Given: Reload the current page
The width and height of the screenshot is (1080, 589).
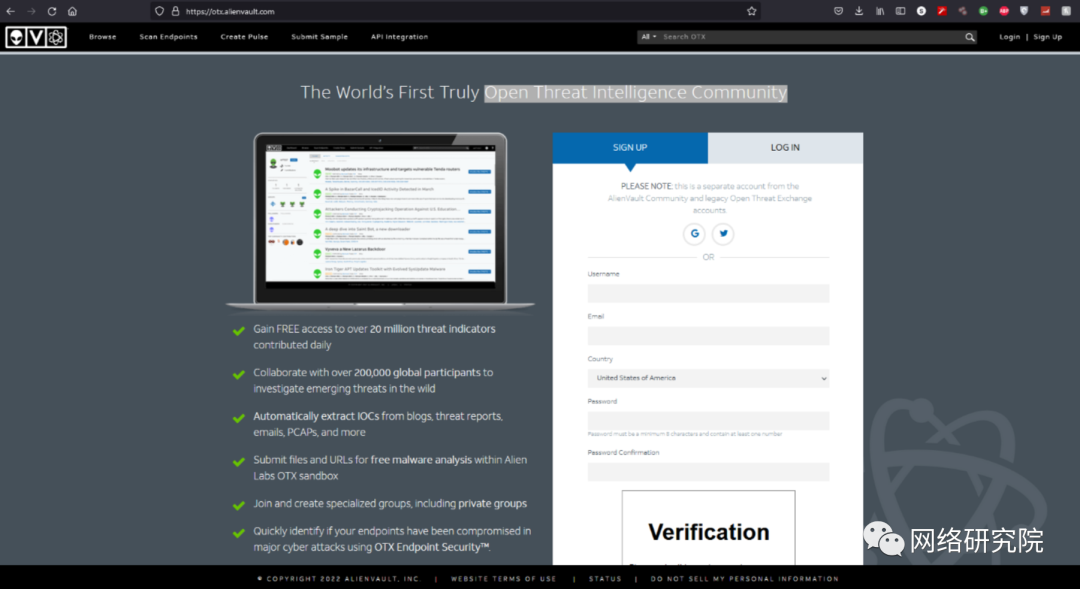Looking at the screenshot, I should coord(52,11).
